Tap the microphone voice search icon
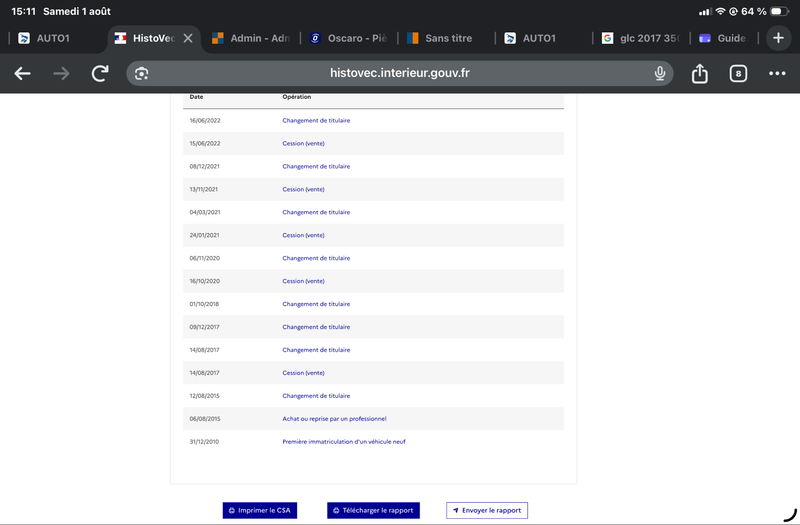Viewport: 800px width, 525px height. coord(660,73)
